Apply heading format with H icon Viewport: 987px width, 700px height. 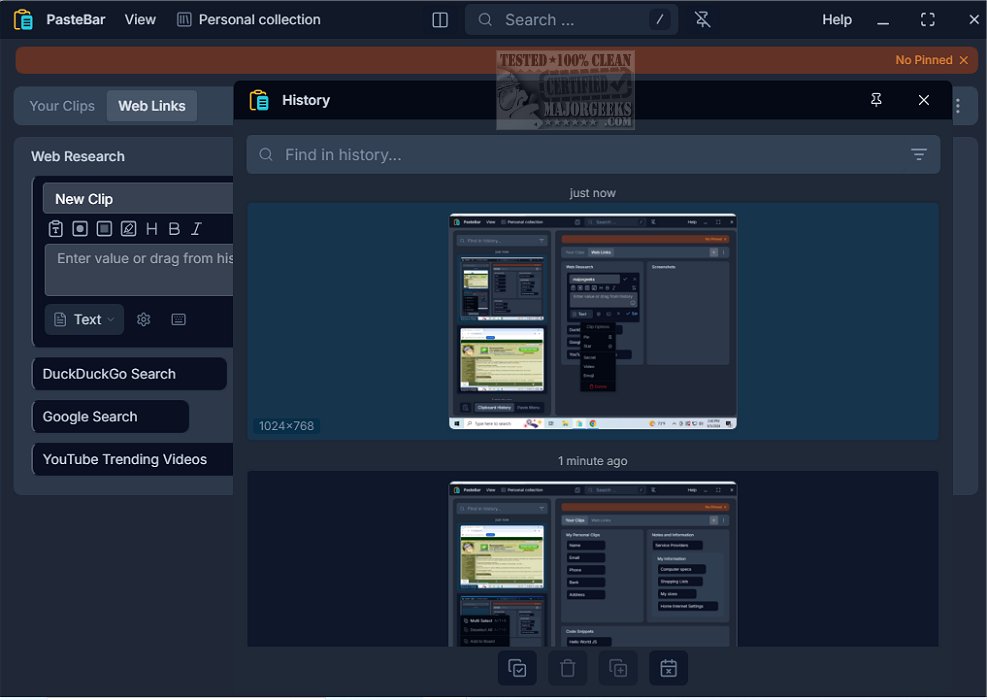pos(152,229)
